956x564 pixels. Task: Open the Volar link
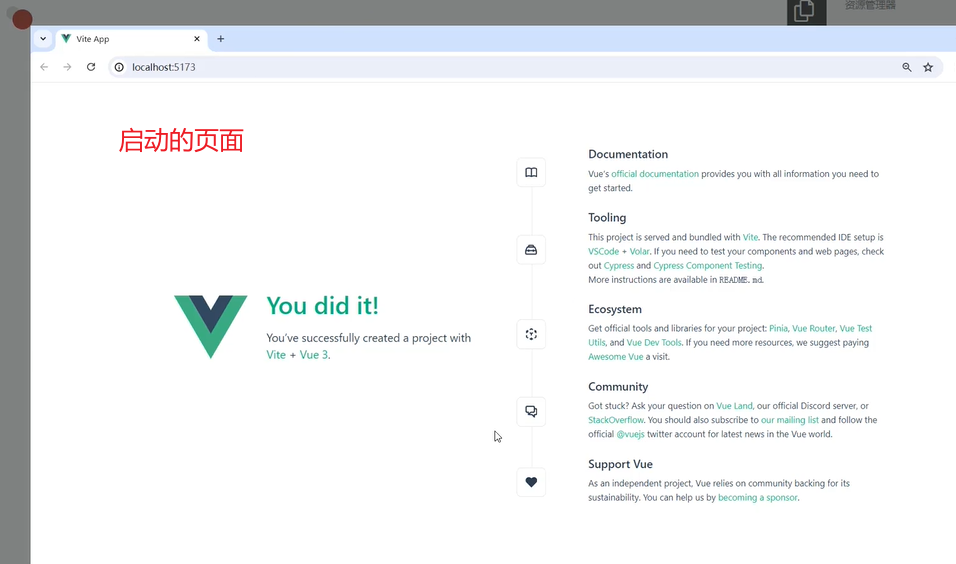pyautogui.click(x=639, y=251)
